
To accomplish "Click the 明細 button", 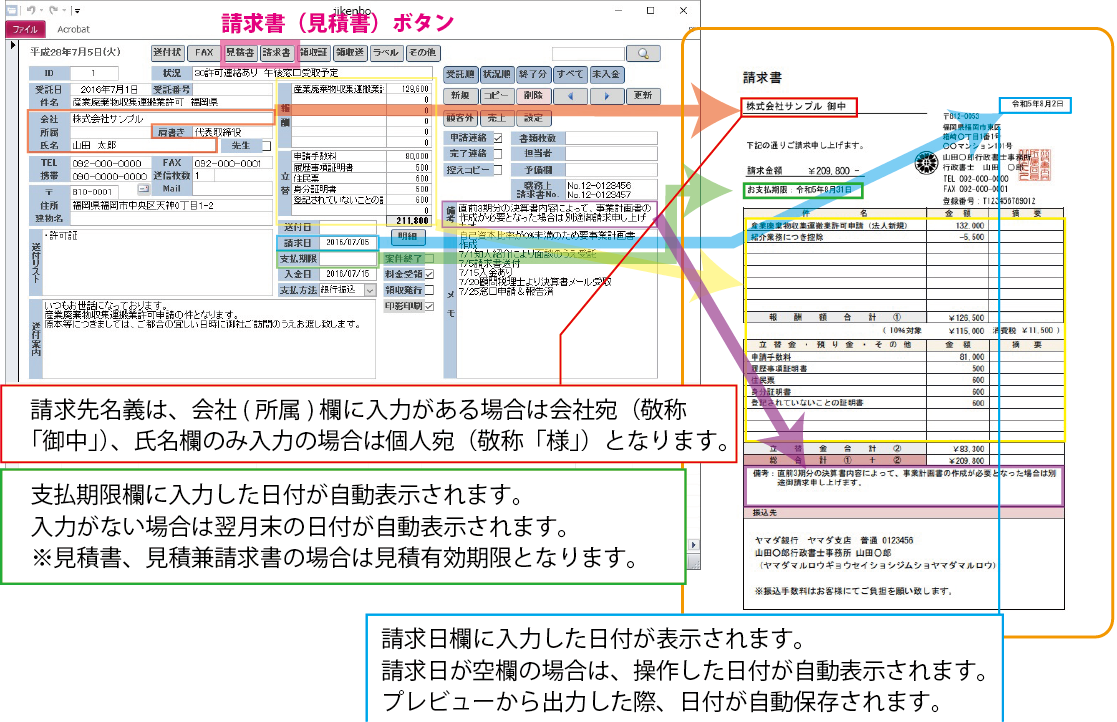I will click(407, 237).
